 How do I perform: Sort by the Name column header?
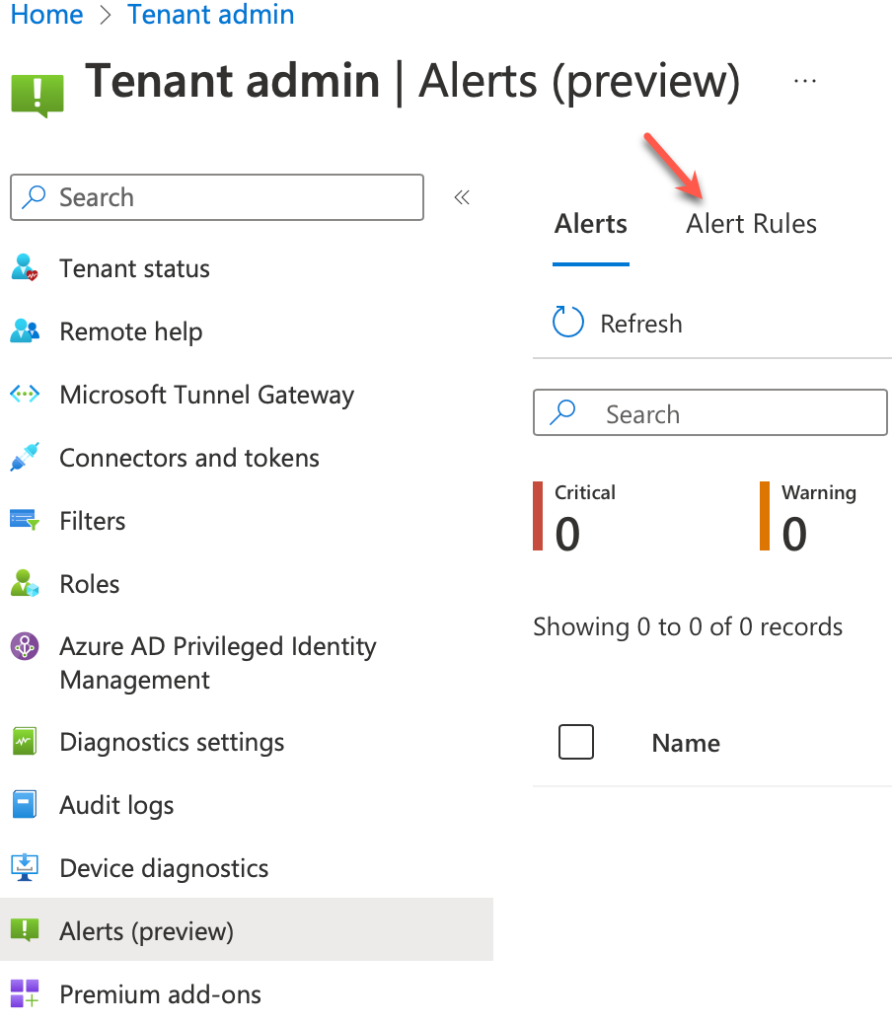click(686, 743)
